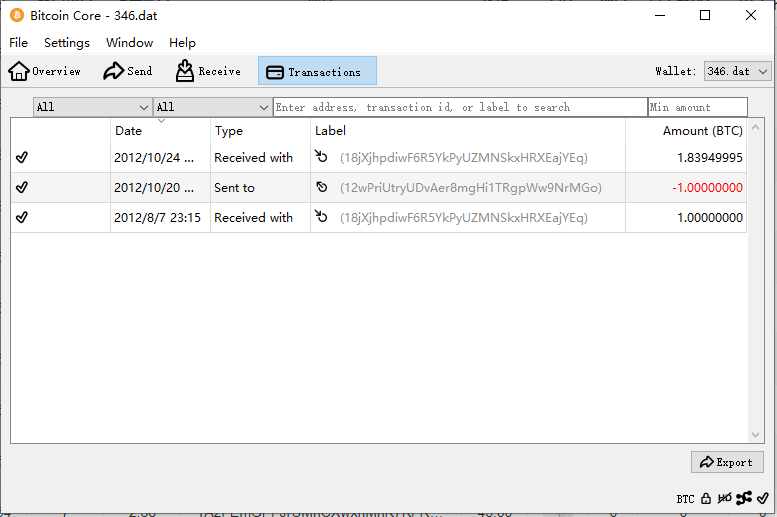Click the confirmed checkmark on Sent to row
The width and height of the screenshot is (777, 517).
click(22, 187)
